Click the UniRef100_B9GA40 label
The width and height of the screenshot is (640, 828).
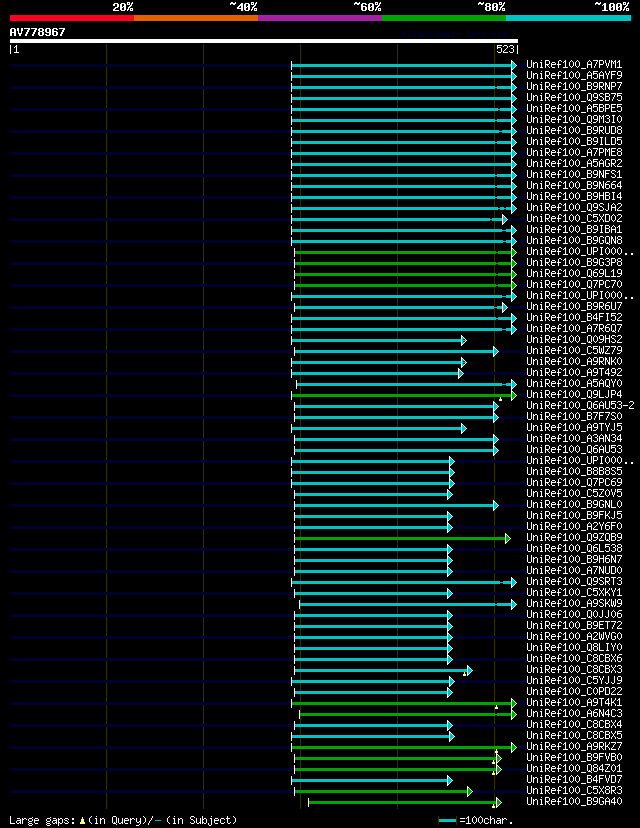pos(574,802)
